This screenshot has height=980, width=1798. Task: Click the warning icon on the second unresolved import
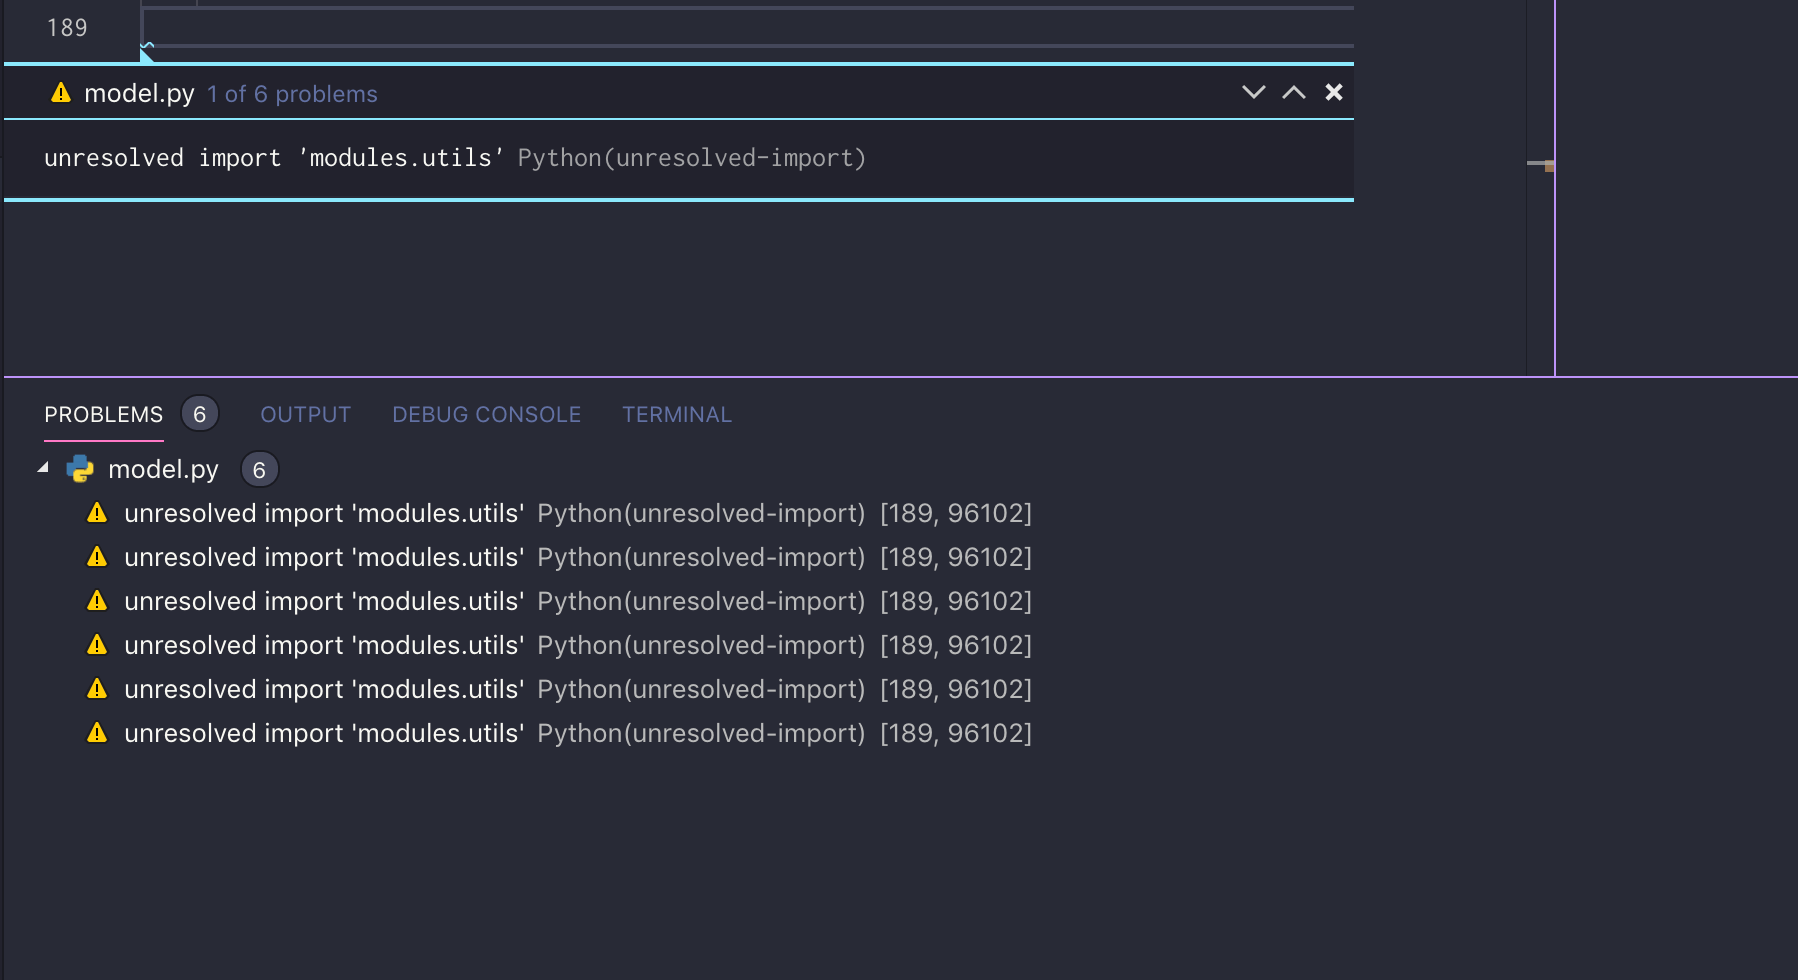[x=97, y=557]
